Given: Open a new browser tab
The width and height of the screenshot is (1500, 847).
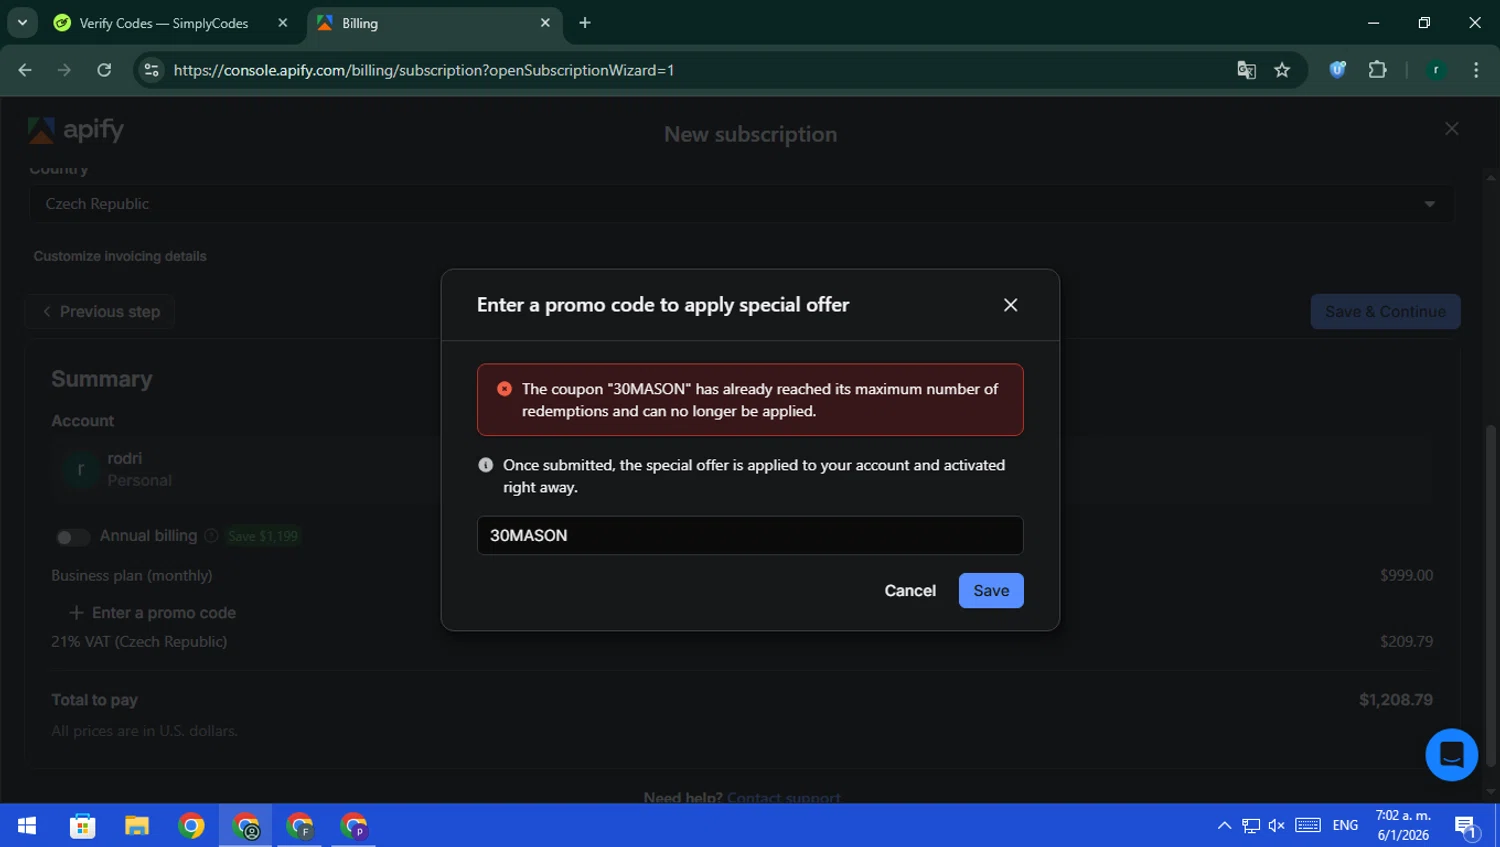Looking at the screenshot, I should 585,23.
